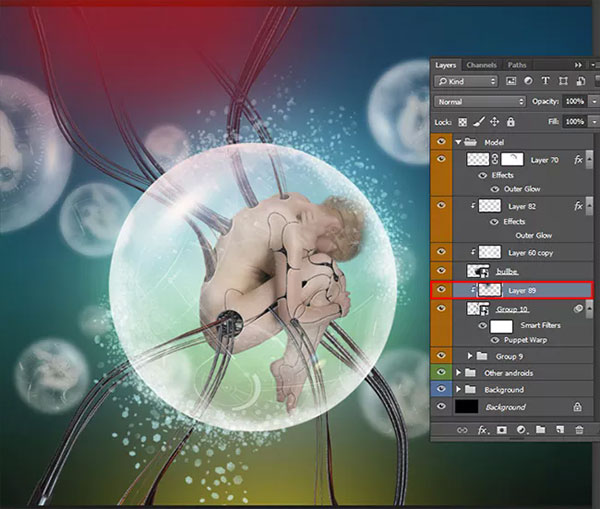
Task: Collapse the Model group folder
Action: tap(458, 142)
